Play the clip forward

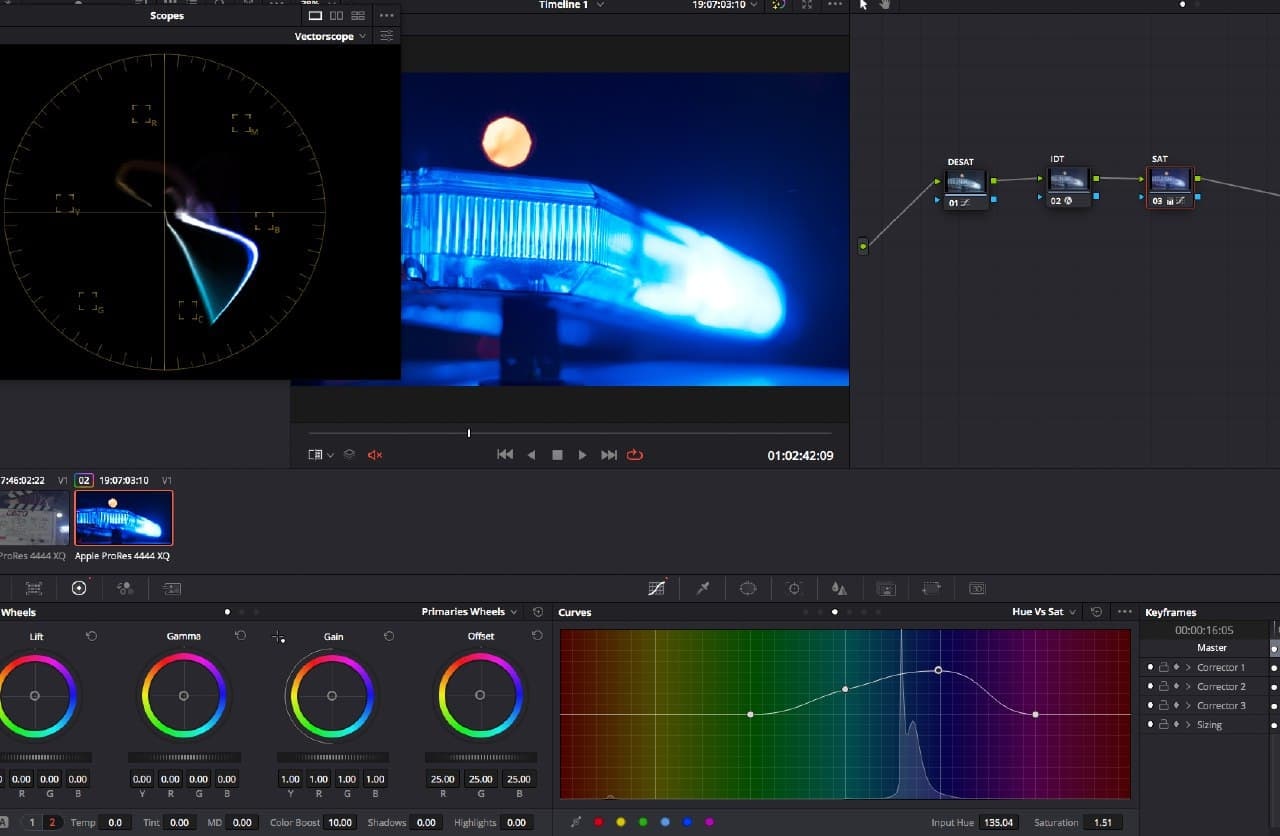[582, 455]
